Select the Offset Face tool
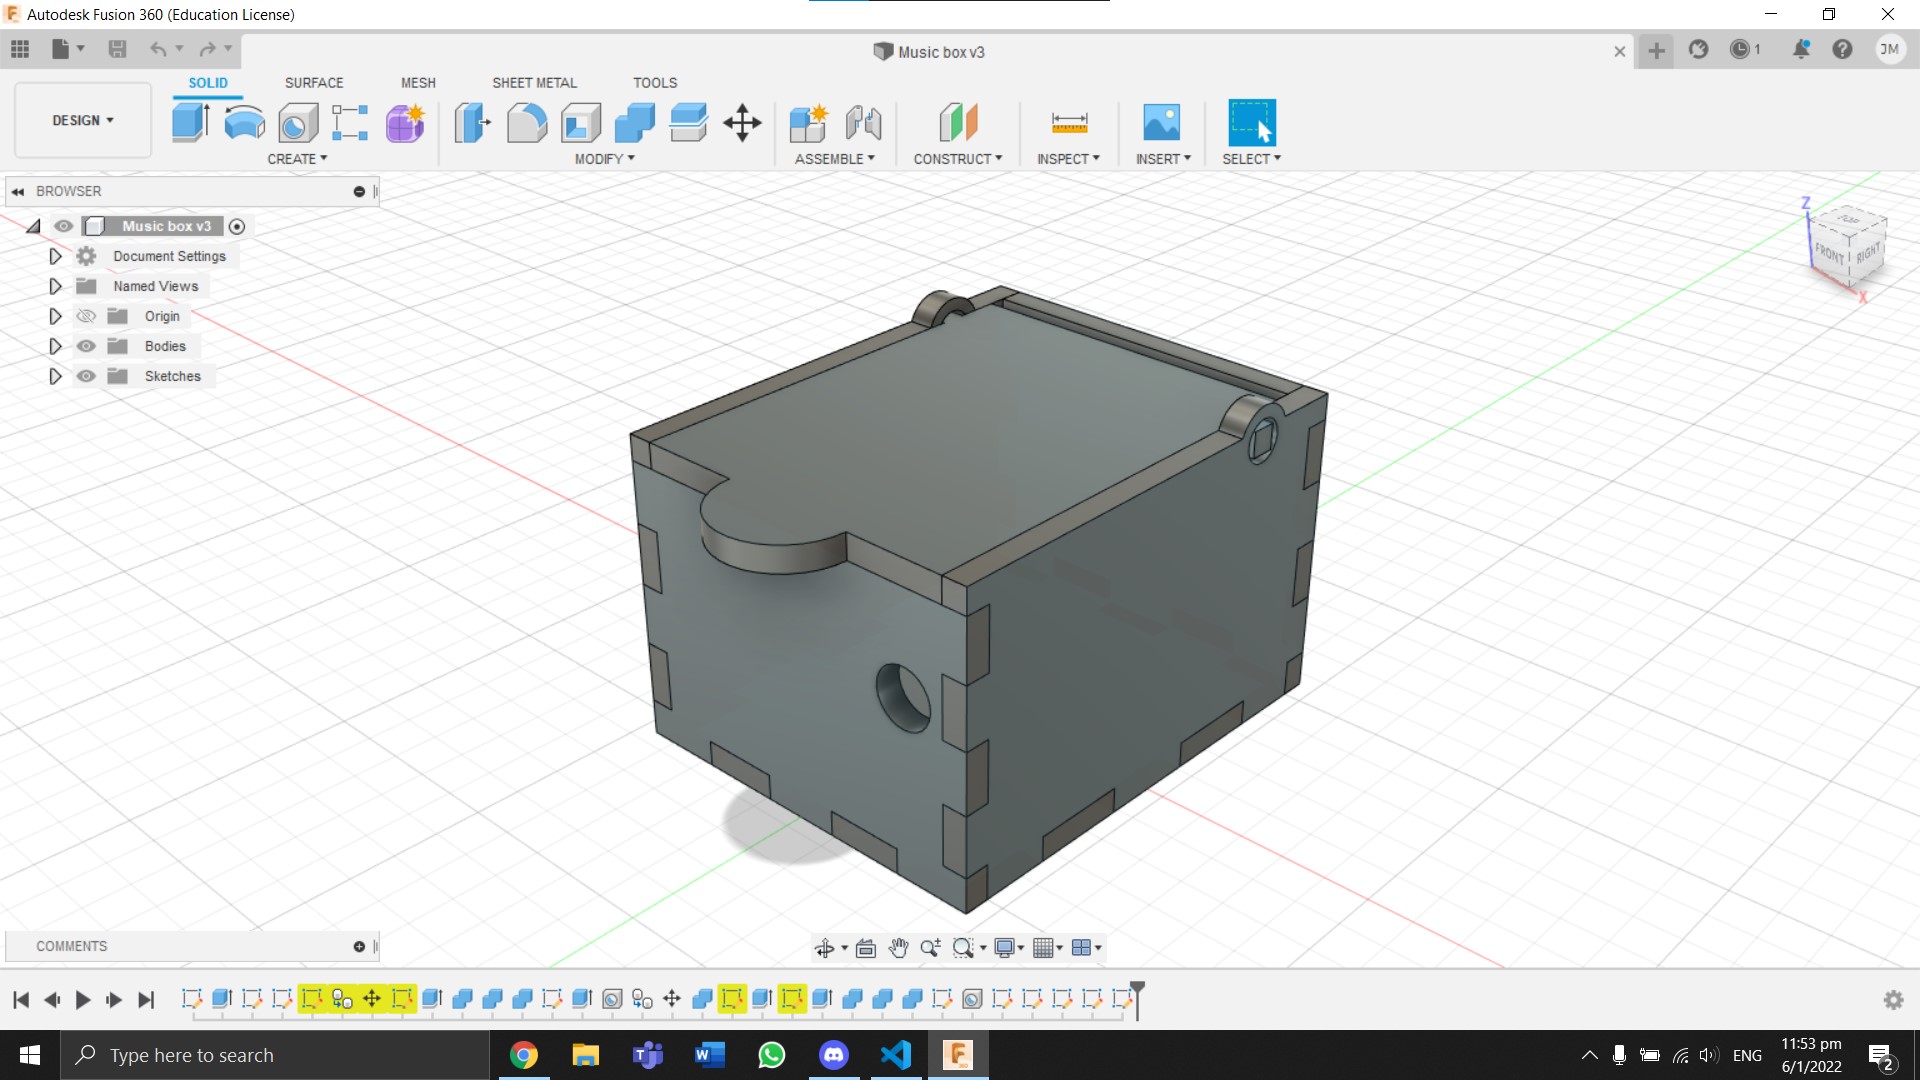Image resolution: width=1920 pixels, height=1080 pixels. pyautogui.click(x=688, y=123)
